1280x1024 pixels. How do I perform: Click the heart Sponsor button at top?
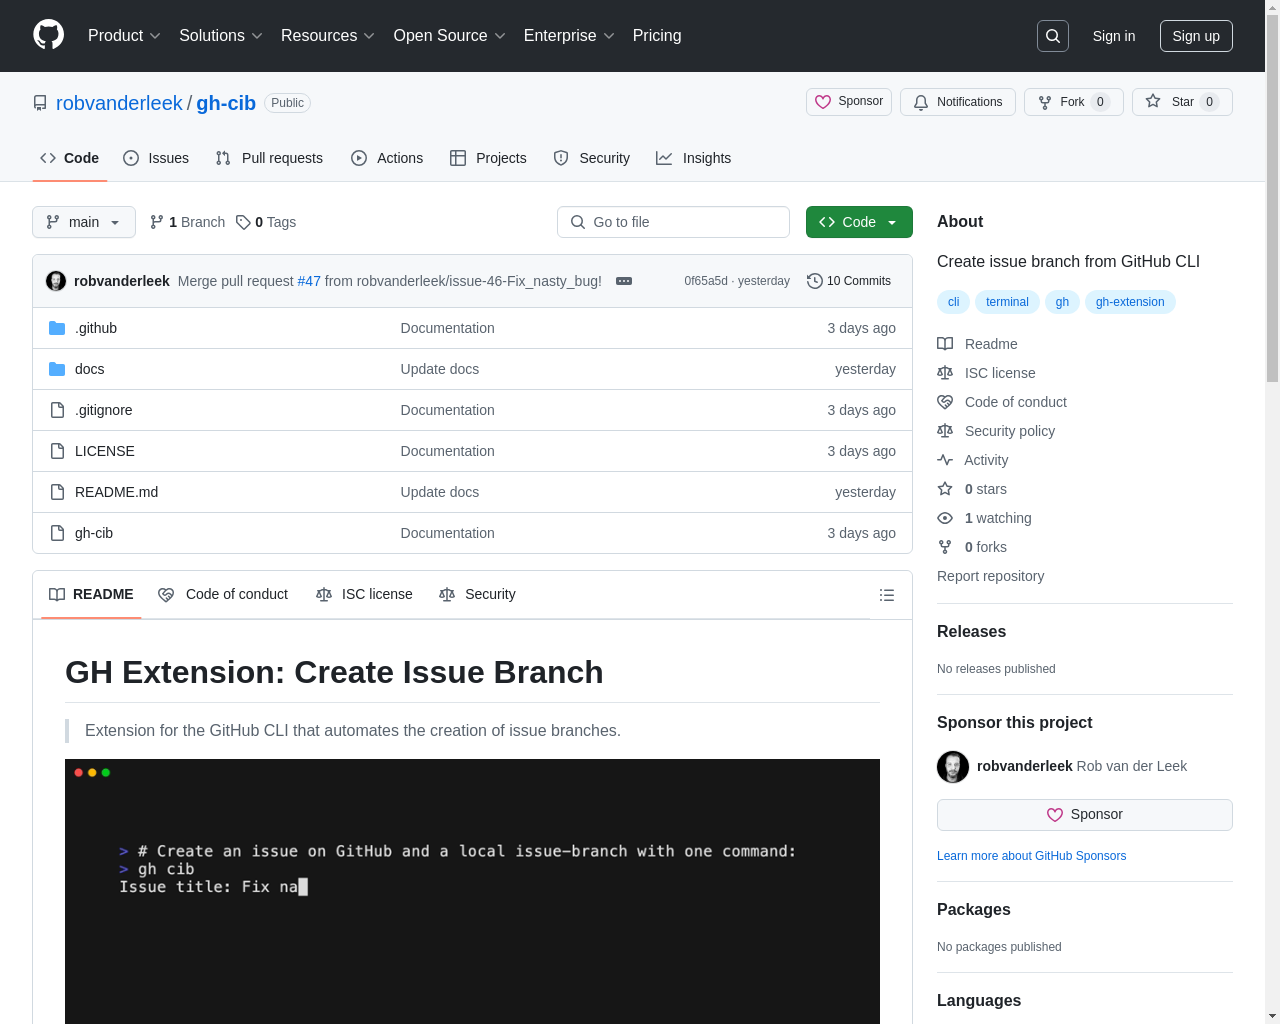[x=849, y=102]
